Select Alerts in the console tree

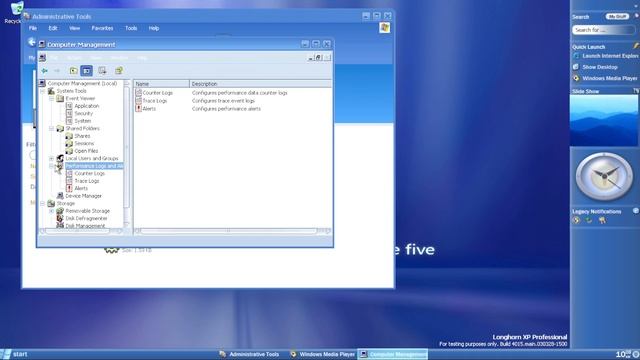pyautogui.click(x=81, y=188)
